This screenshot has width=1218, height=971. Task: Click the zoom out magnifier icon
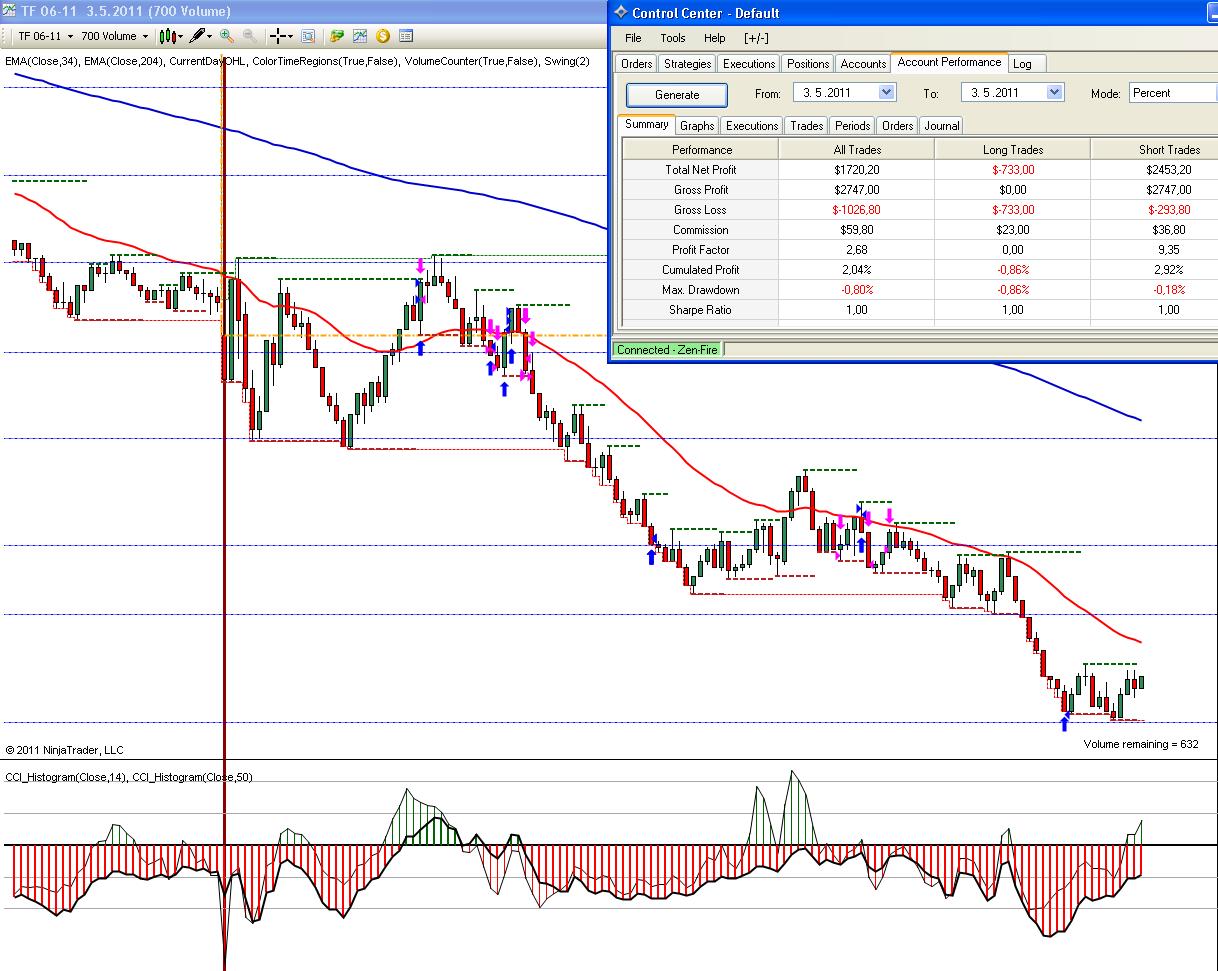(248, 36)
